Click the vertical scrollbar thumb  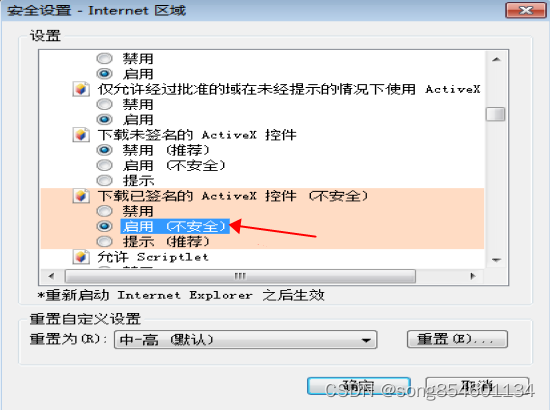click(496, 114)
